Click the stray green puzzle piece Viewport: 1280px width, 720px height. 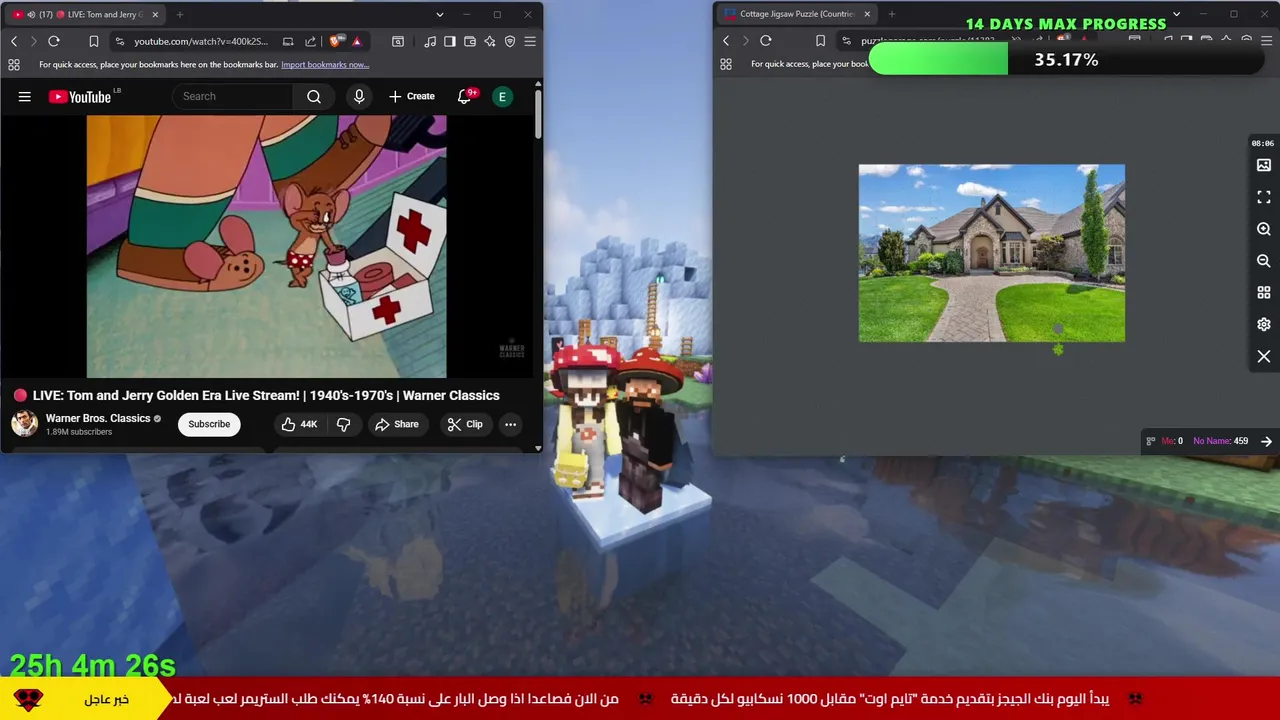[1058, 349]
